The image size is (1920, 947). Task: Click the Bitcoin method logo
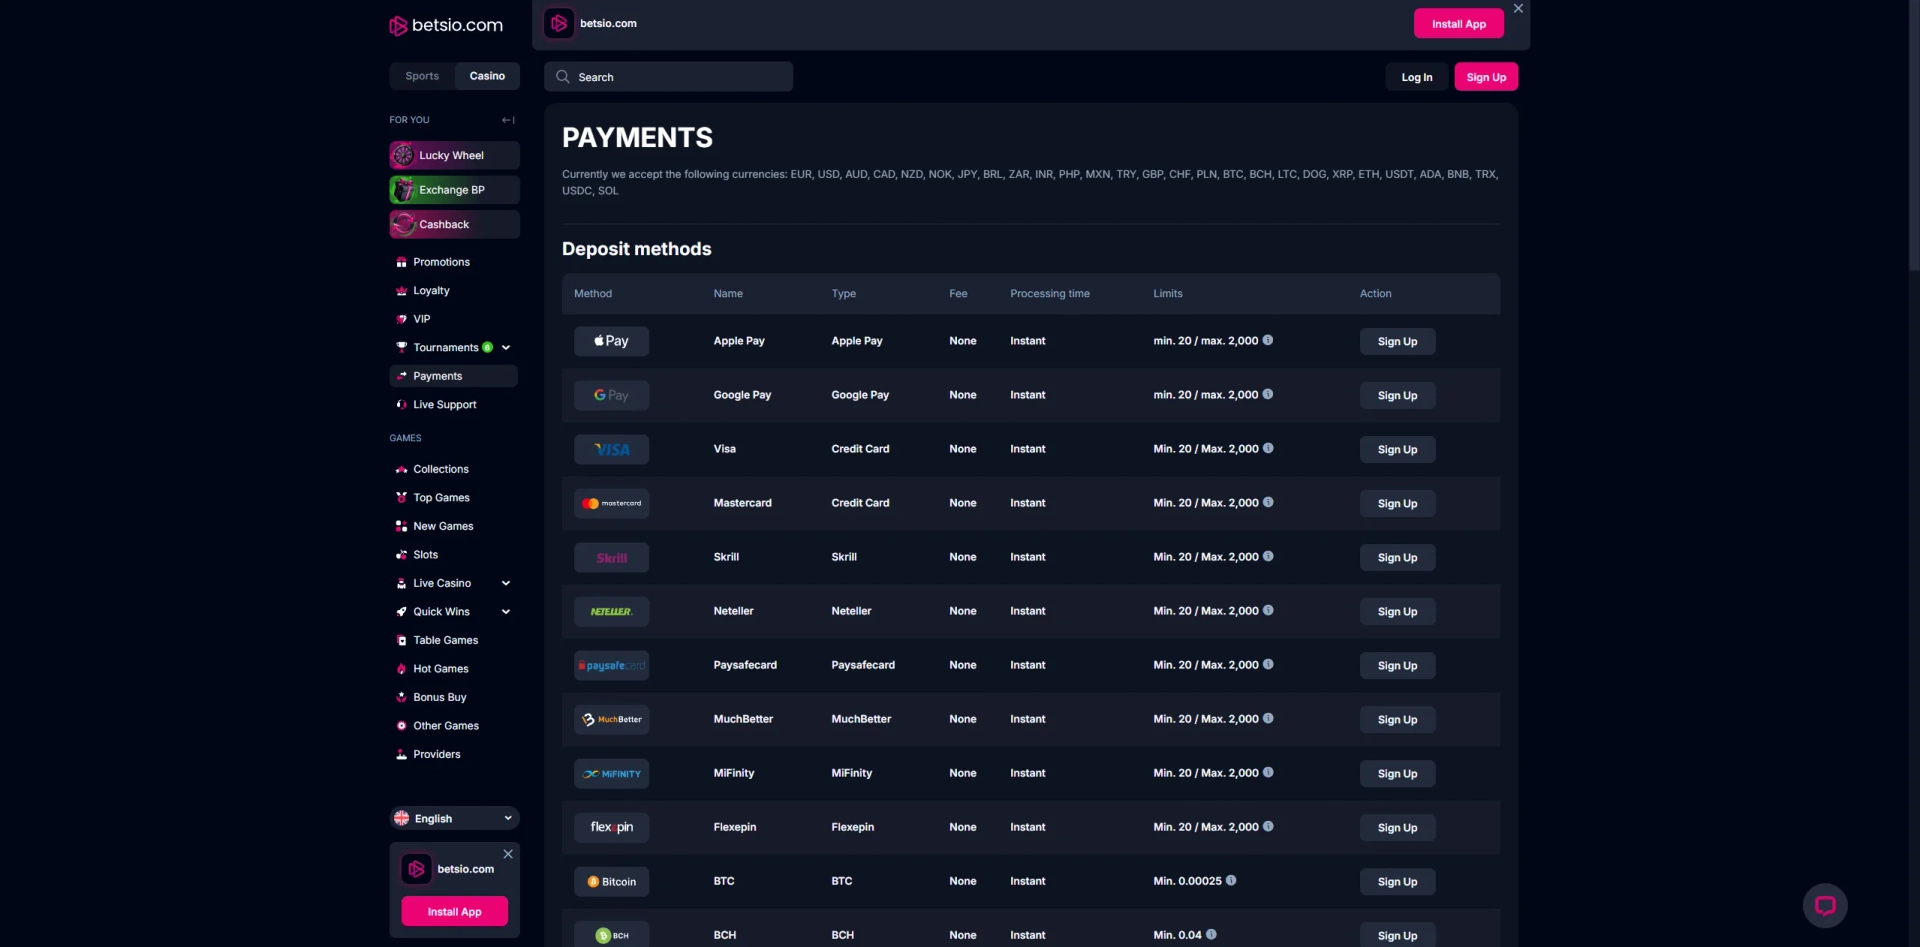pos(611,881)
